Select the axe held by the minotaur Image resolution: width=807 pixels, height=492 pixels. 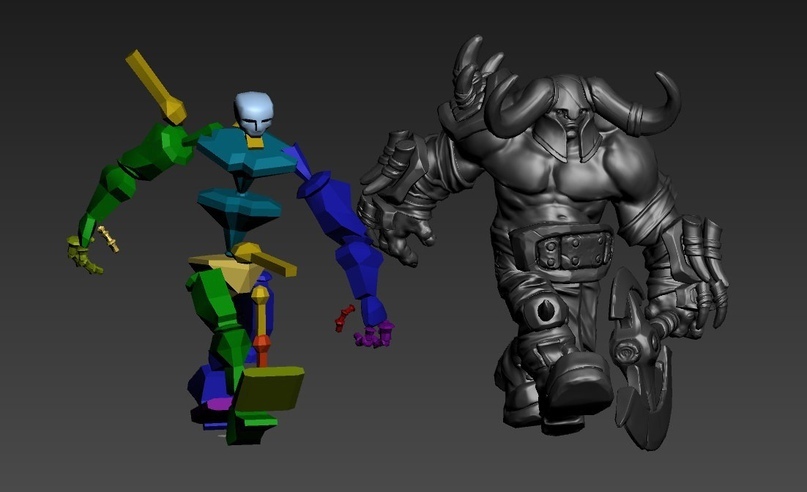coord(641,358)
